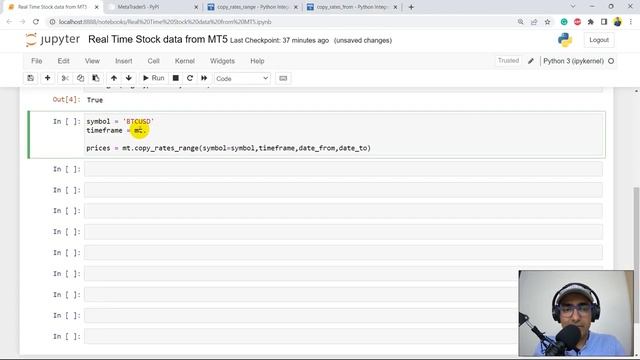
Task: Open a new browser tab
Action: pos(411,7)
